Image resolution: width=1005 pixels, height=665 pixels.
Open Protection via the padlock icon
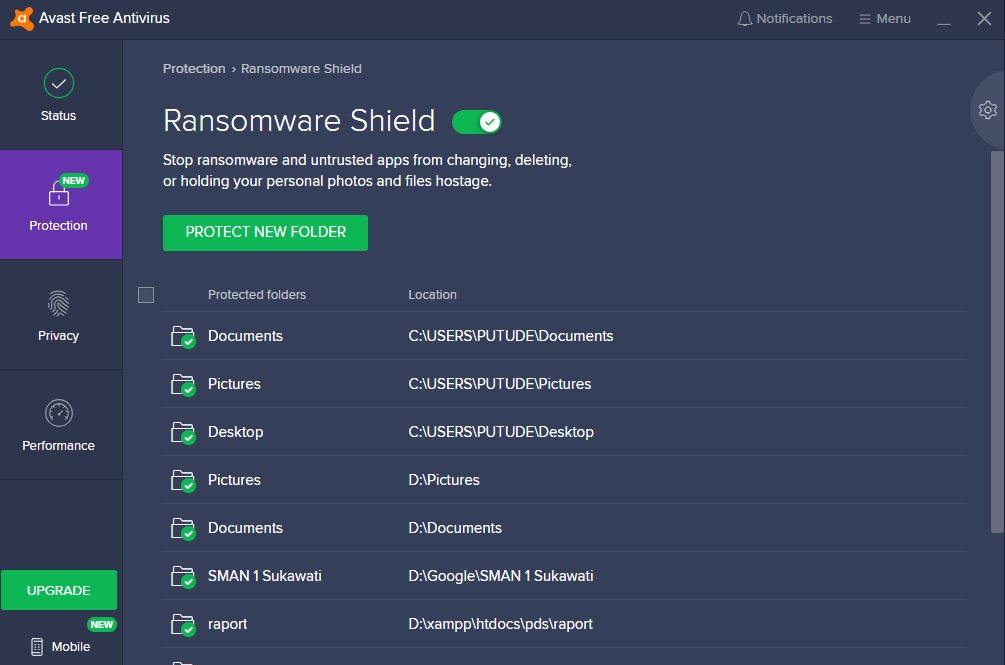(58, 193)
